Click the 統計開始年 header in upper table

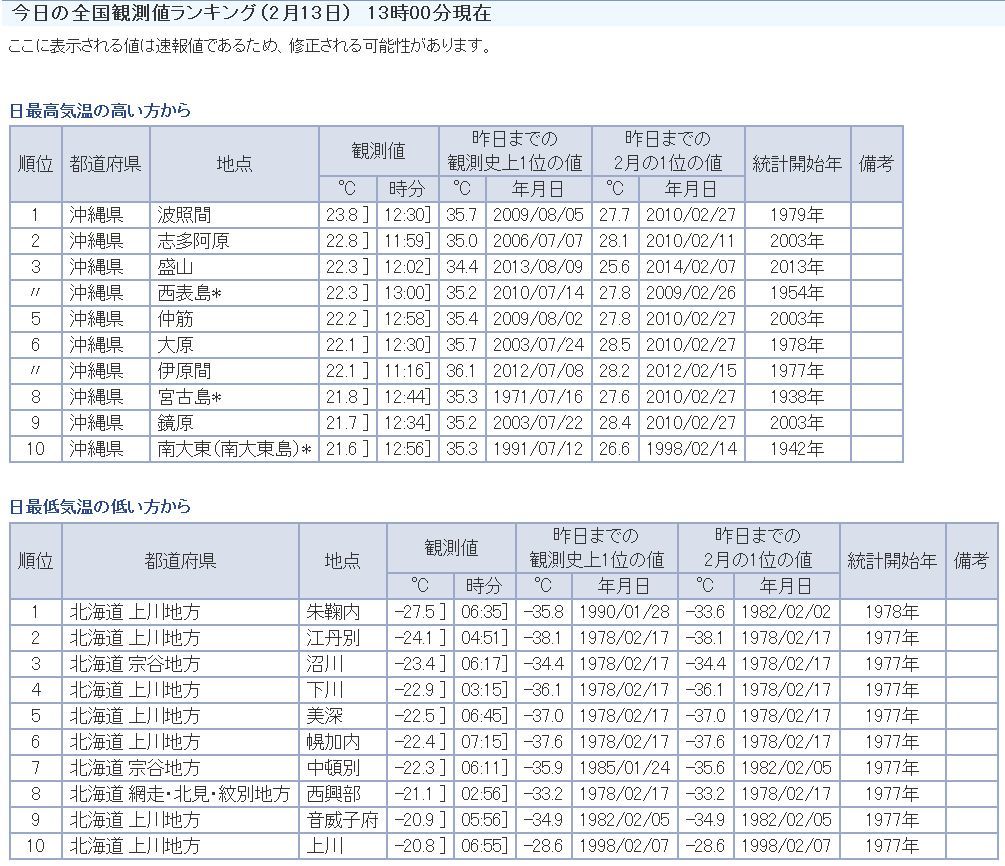(797, 163)
